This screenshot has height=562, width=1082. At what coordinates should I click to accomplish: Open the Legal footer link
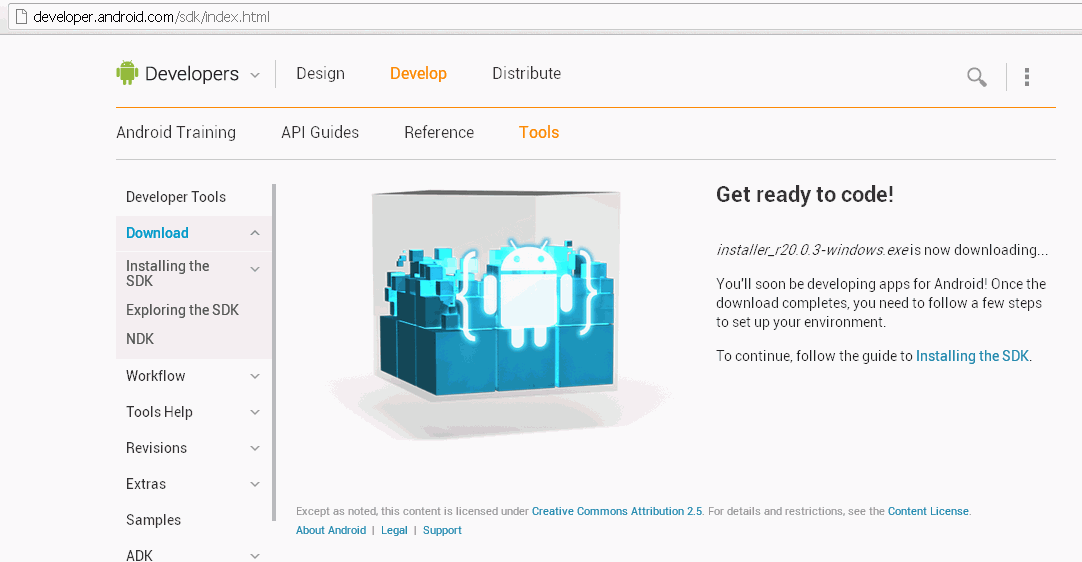tap(394, 530)
